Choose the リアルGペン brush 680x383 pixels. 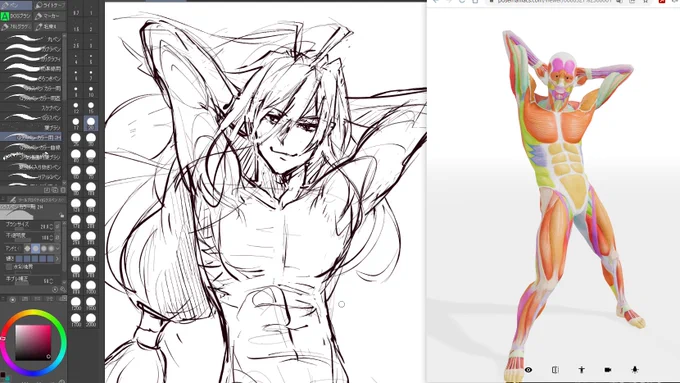click(31, 177)
